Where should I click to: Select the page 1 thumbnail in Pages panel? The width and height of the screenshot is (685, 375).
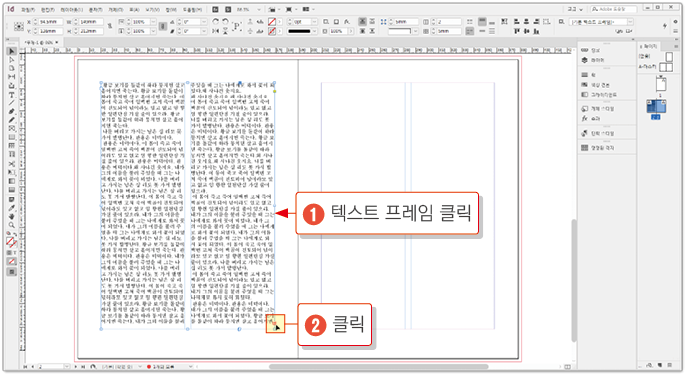click(x=661, y=84)
